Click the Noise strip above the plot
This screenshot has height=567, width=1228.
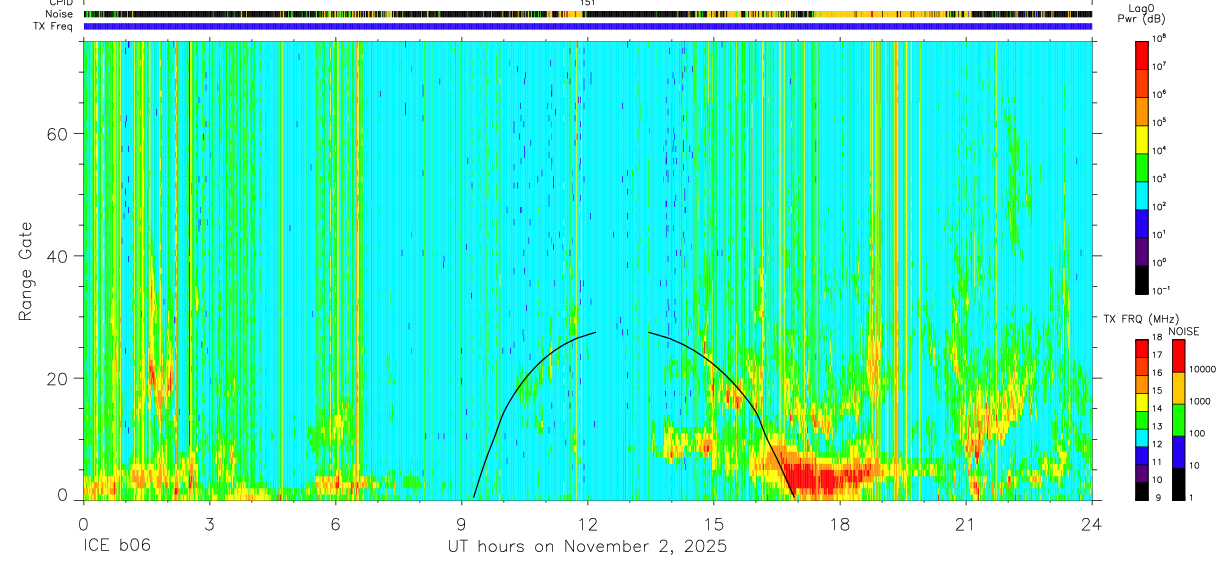click(587, 14)
